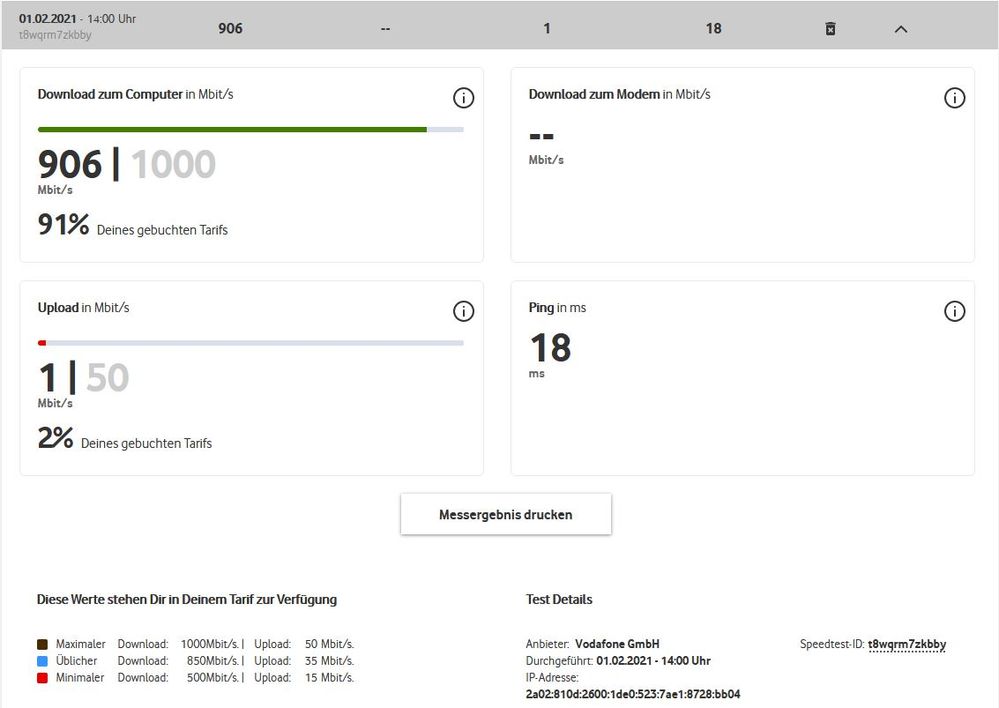Click the large 906 download result
This screenshot has height=708, width=999.
[69, 164]
